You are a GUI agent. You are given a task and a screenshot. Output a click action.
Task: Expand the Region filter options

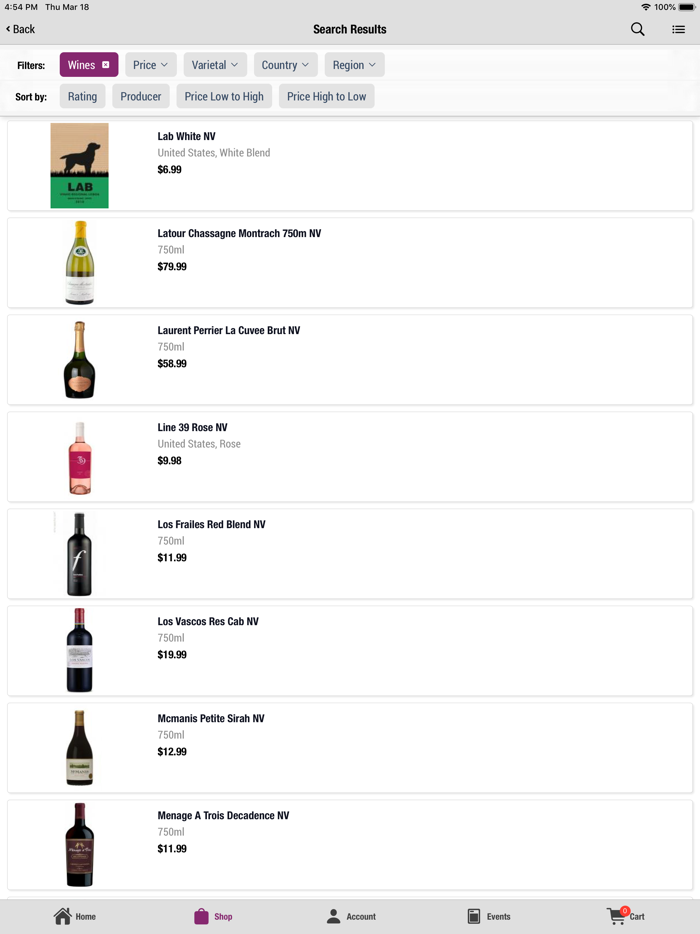pos(354,63)
